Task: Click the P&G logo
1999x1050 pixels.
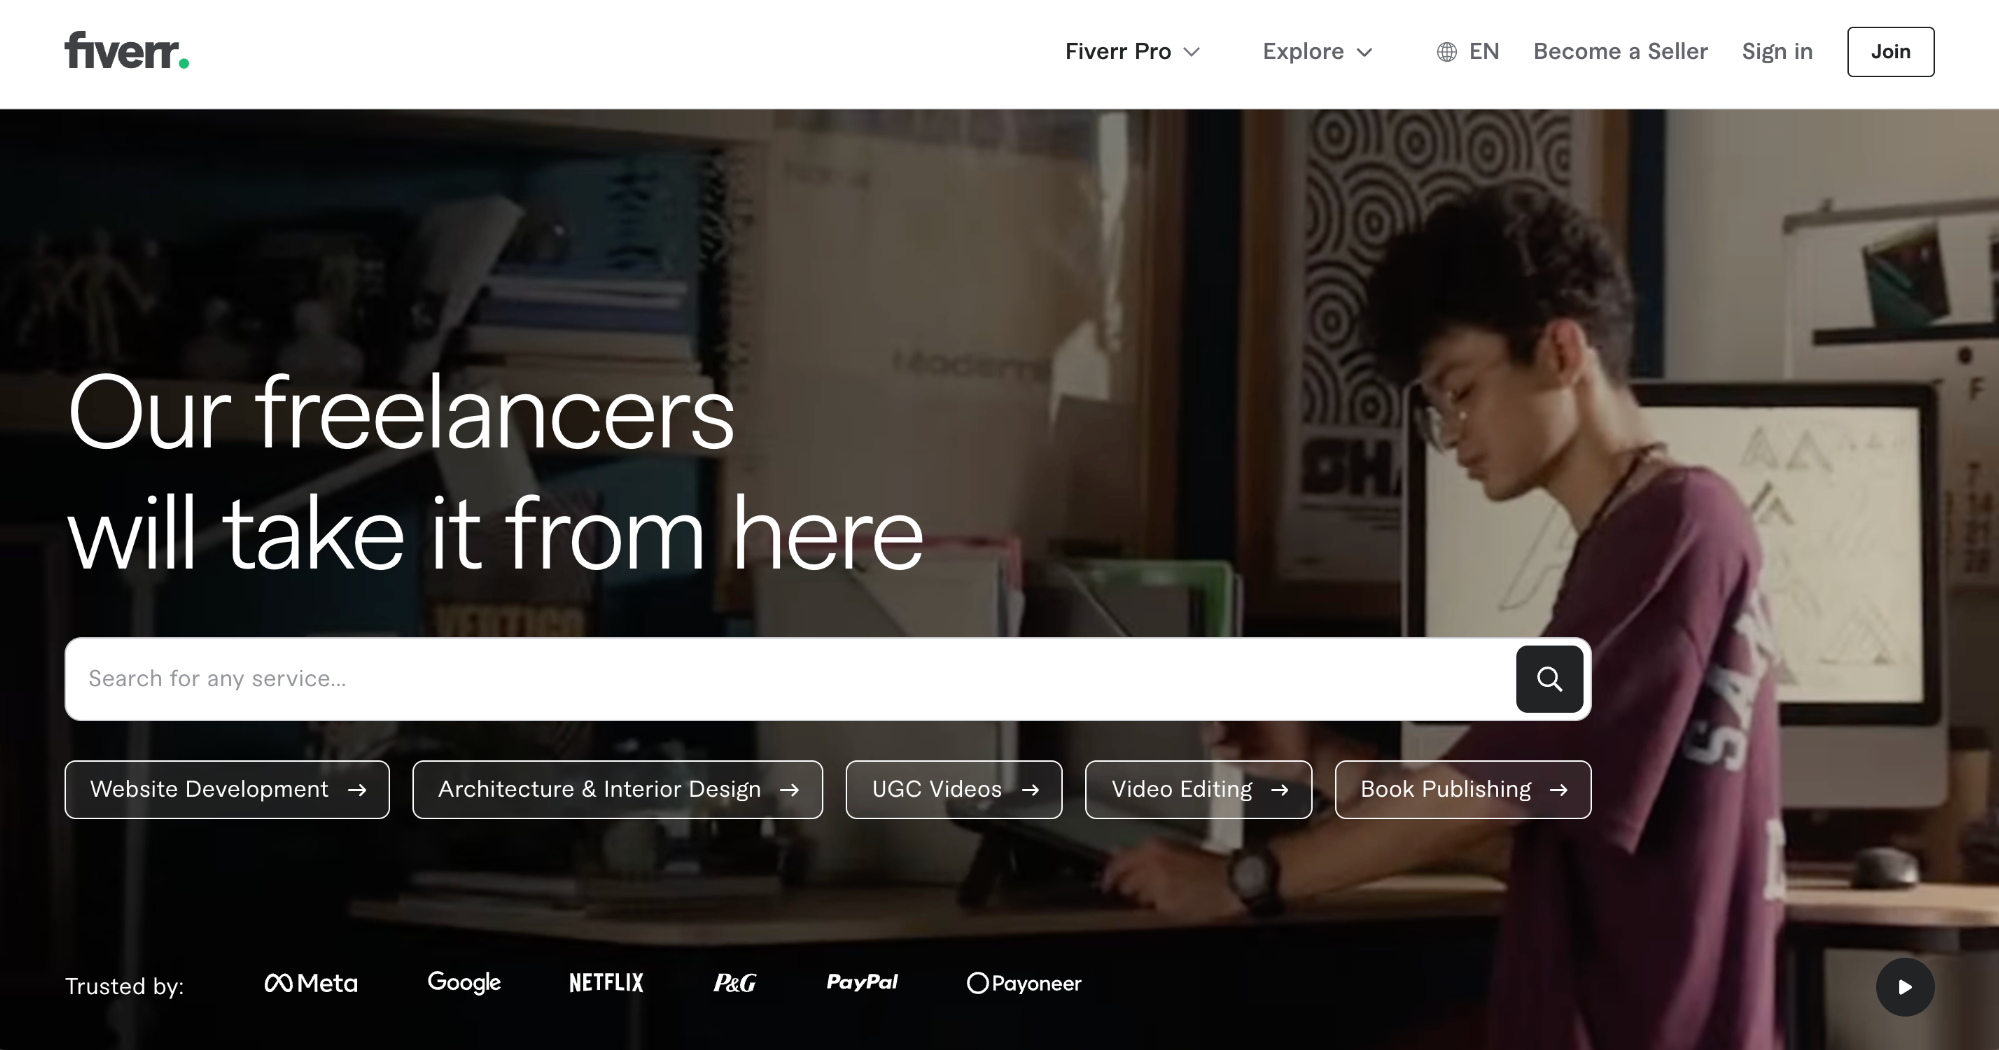Action: click(734, 983)
